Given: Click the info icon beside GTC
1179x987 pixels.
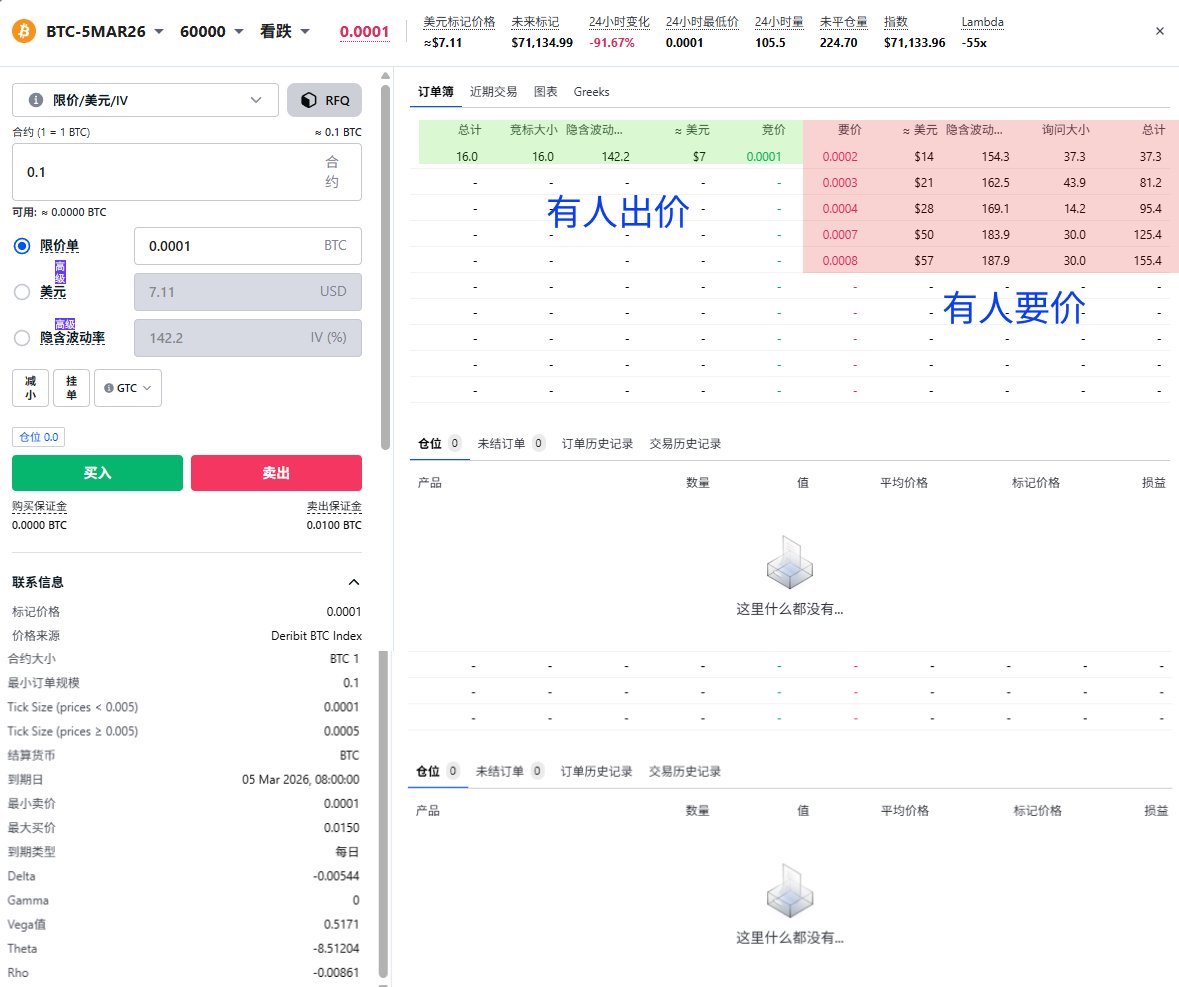Looking at the screenshot, I should tap(109, 388).
